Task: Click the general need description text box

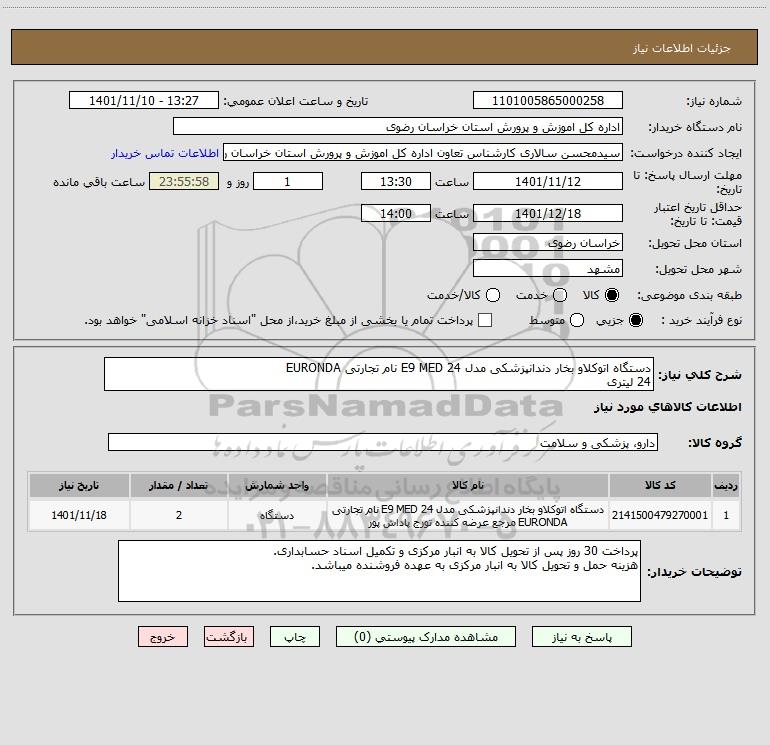Action: click(379, 374)
